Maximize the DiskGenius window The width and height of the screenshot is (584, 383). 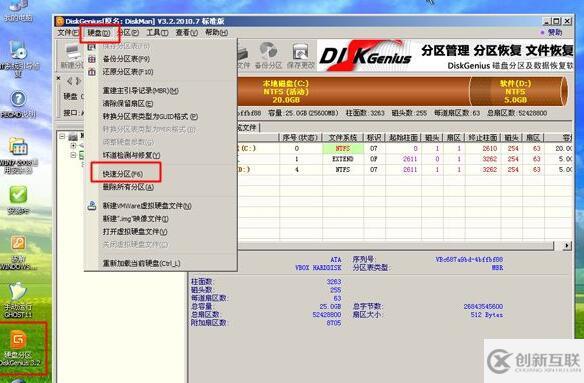click(x=556, y=21)
